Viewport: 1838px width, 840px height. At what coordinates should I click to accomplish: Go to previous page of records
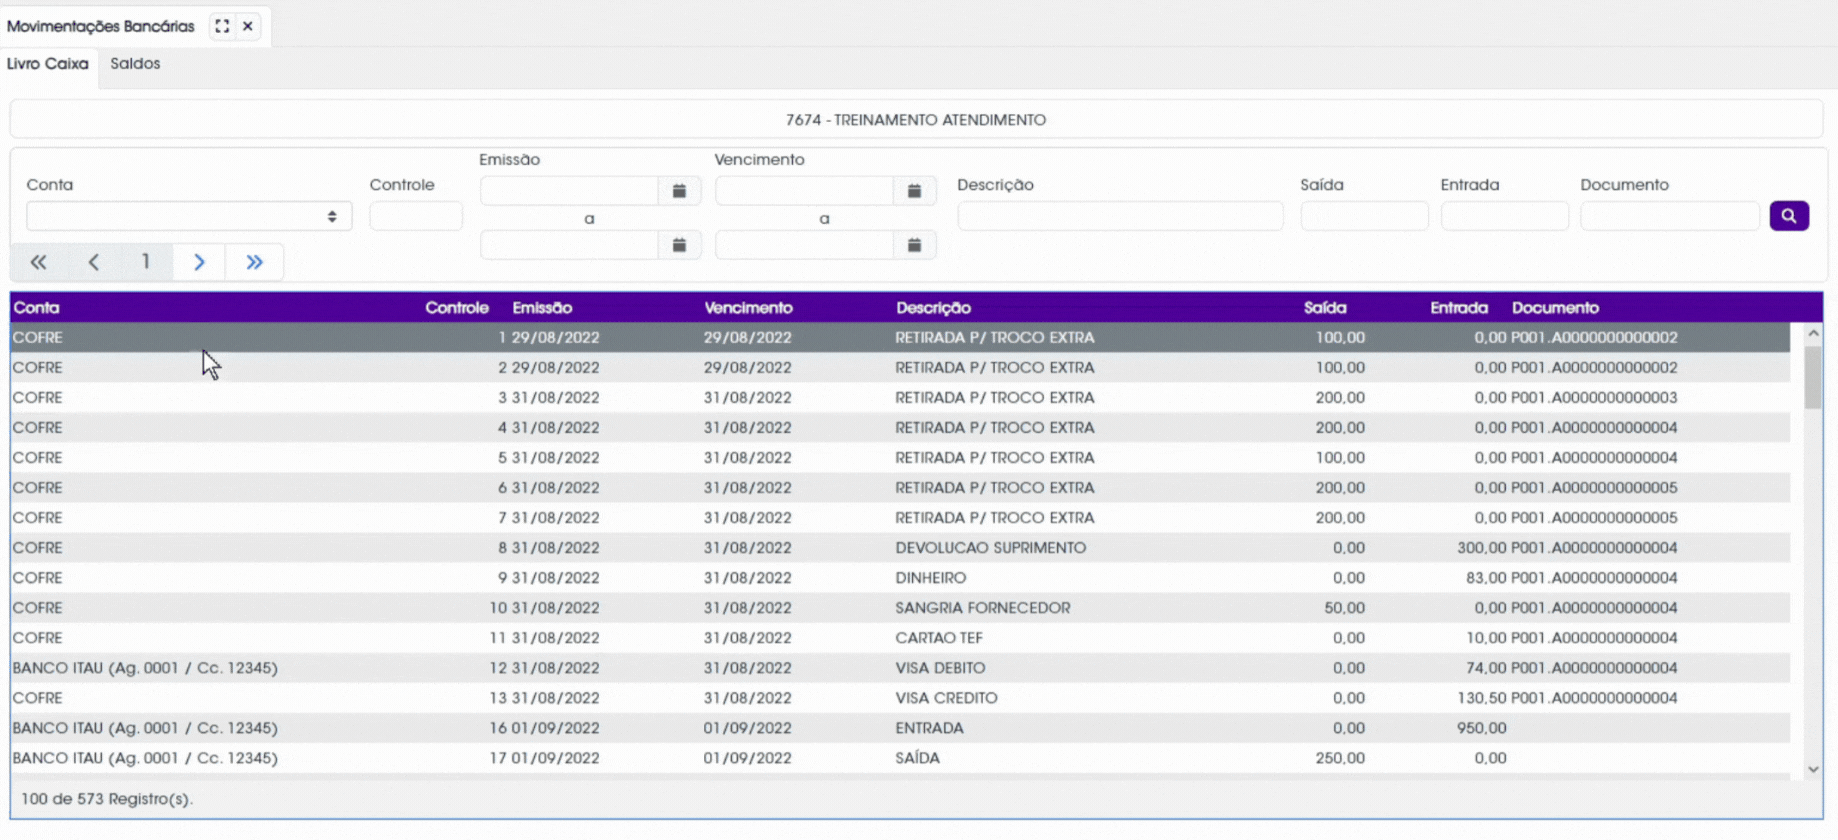[x=93, y=262]
